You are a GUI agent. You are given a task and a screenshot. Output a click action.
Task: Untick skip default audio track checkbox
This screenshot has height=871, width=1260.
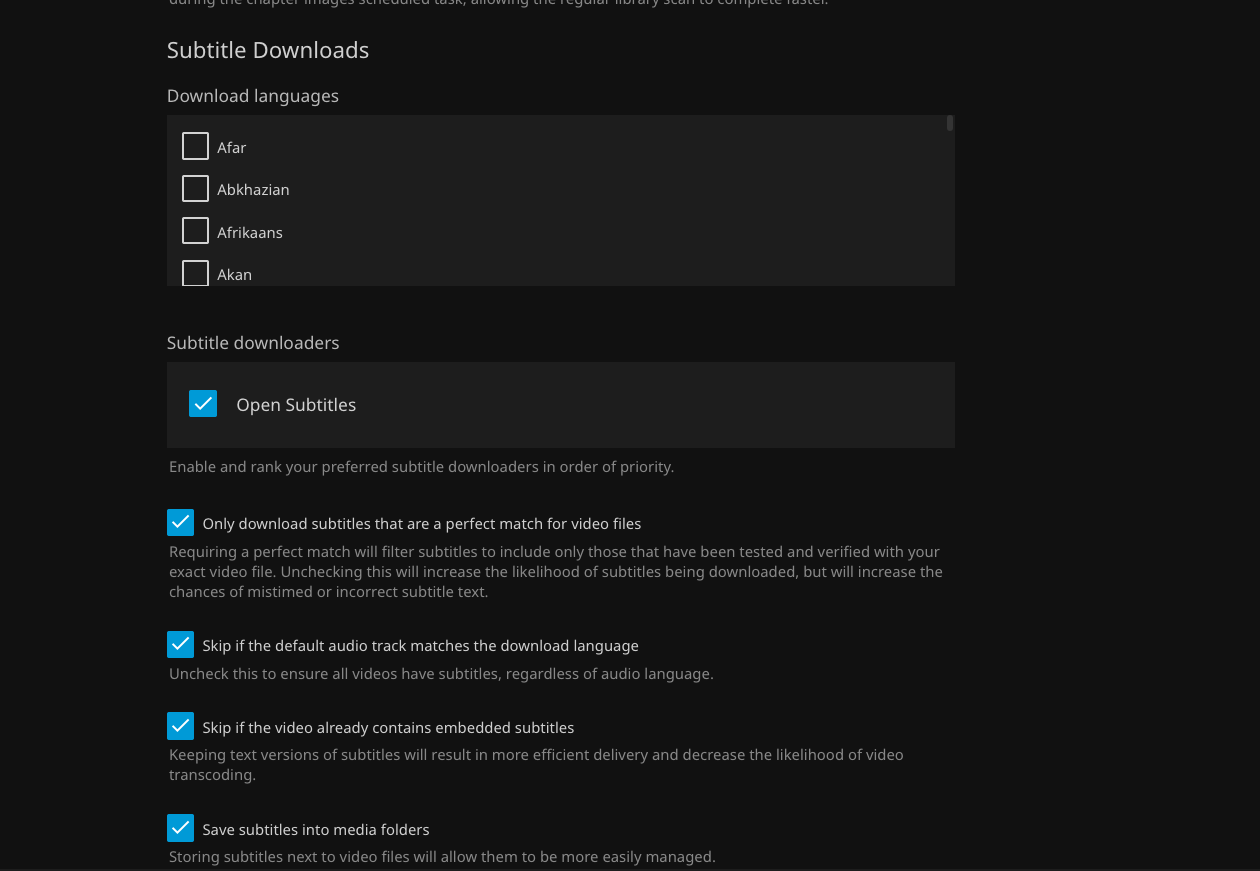180,644
